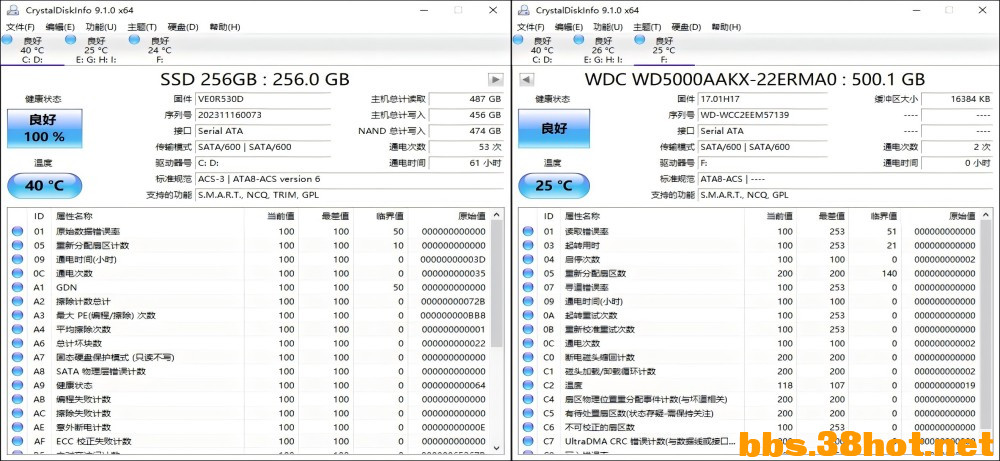Viewport: 1000px width, 461px height.
Task: Click host total reads value 487 GB
Action: click(466, 99)
